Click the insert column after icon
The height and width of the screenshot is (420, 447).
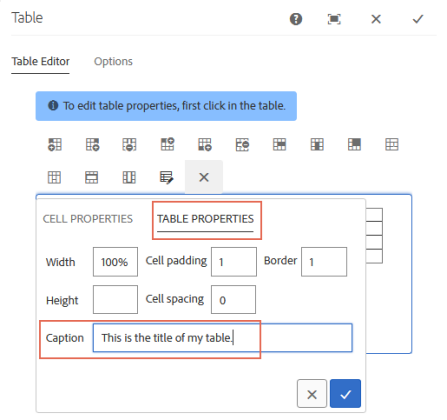click(92, 145)
